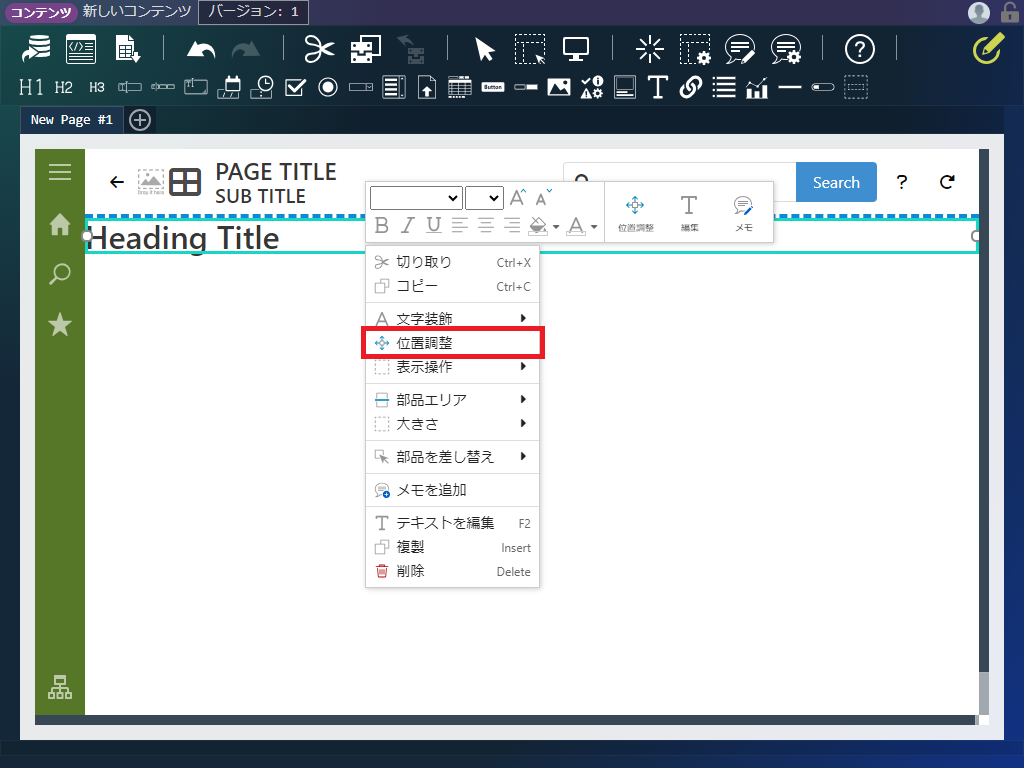Open the hamburger menu in green sidebar
Viewport: 1024px width, 768px height.
tap(60, 172)
